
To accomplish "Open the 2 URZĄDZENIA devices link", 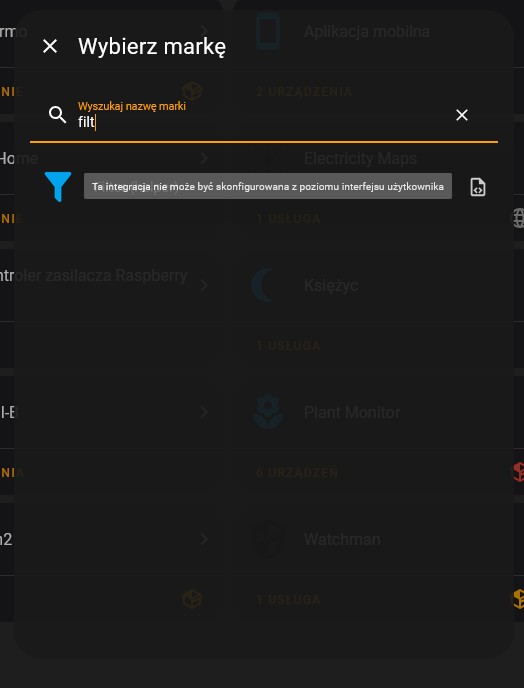I will 304,92.
